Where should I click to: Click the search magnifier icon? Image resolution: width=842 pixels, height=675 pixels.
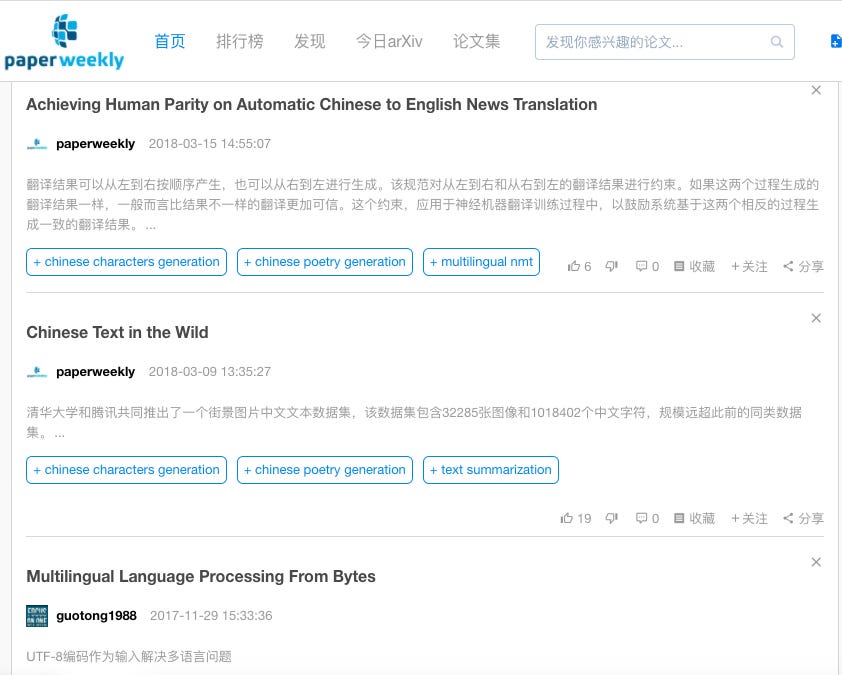pyautogui.click(x=777, y=42)
